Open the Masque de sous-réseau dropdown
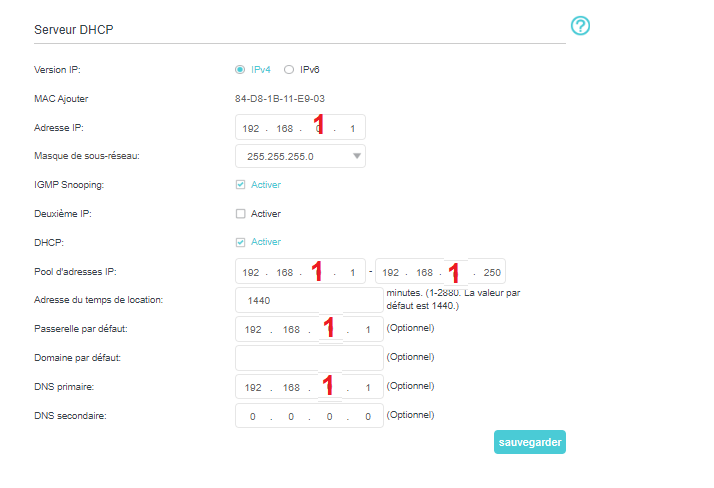 (300, 157)
